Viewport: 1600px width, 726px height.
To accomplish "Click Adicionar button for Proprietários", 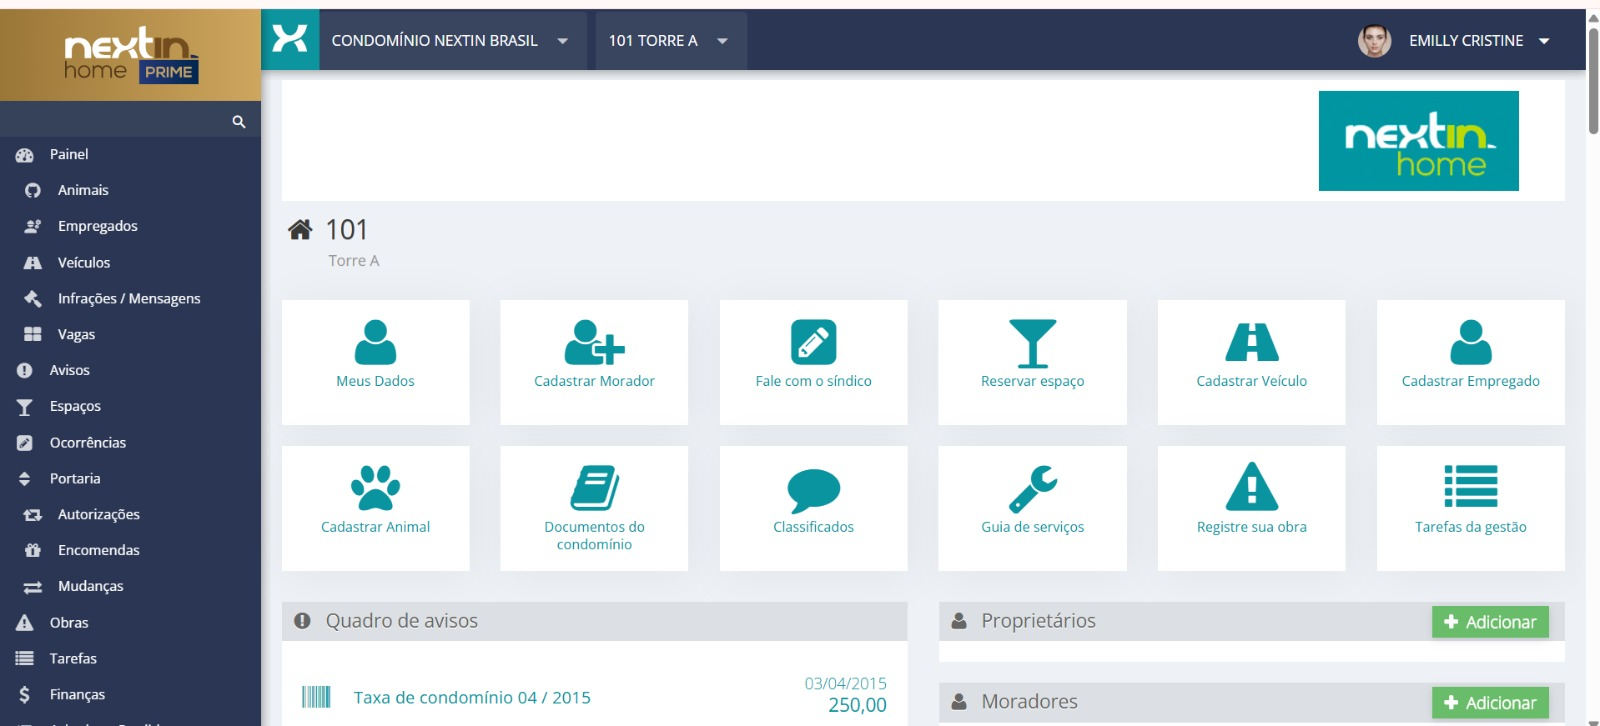I will tap(1490, 622).
